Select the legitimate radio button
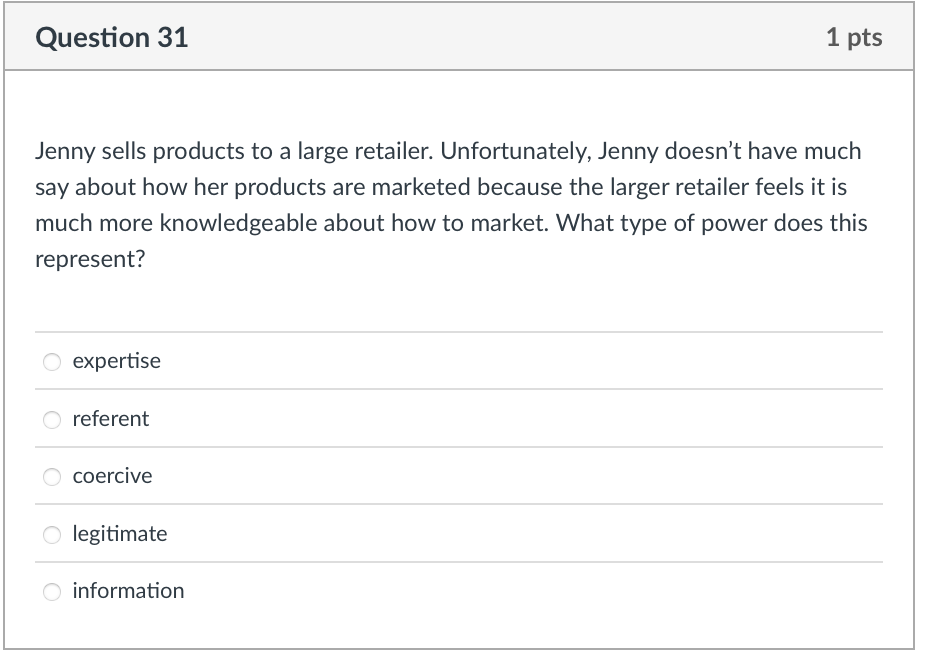The width and height of the screenshot is (926, 670). [x=52, y=534]
